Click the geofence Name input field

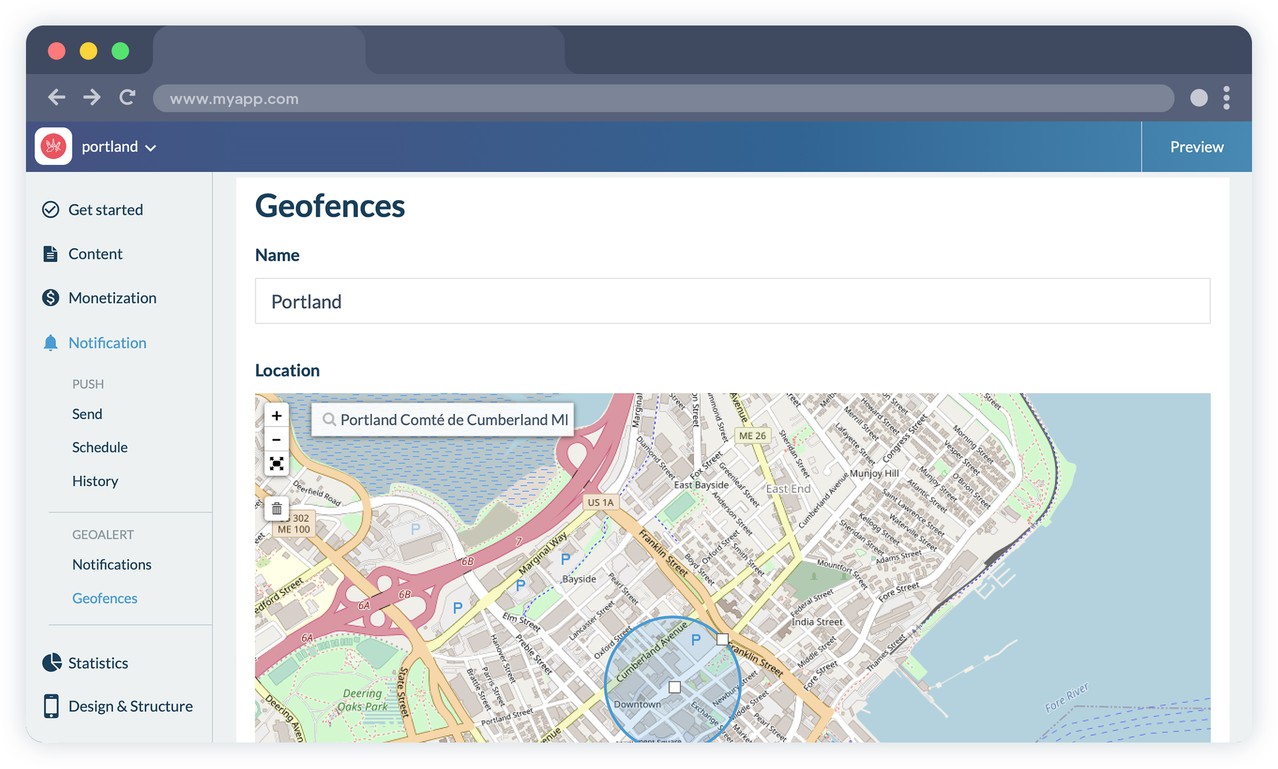[x=732, y=301]
